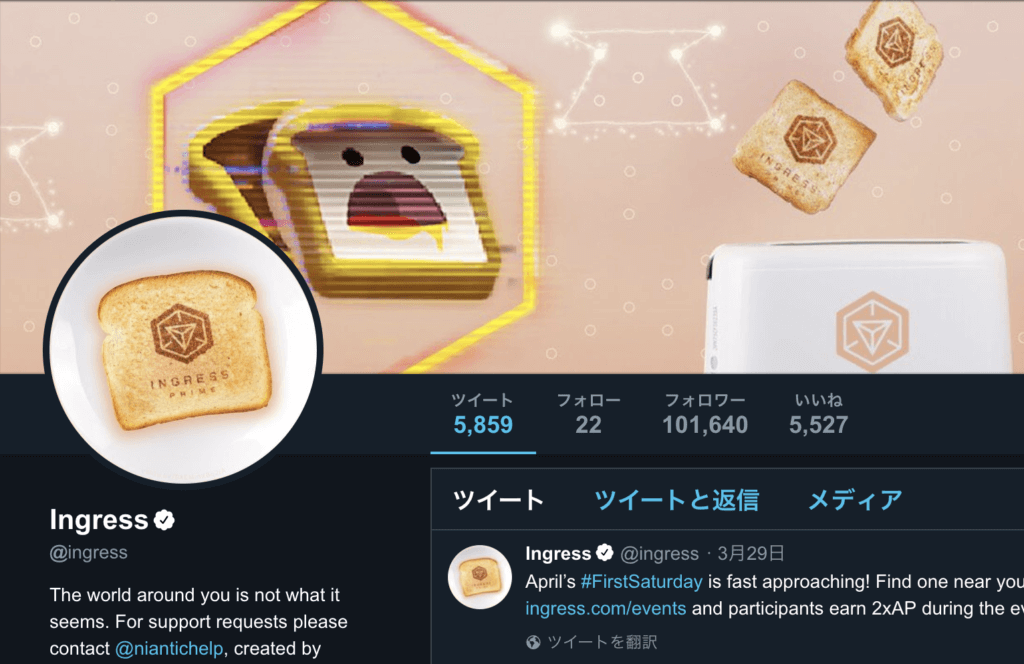Open the ツイート count 5,859 tab

pos(483,414)
